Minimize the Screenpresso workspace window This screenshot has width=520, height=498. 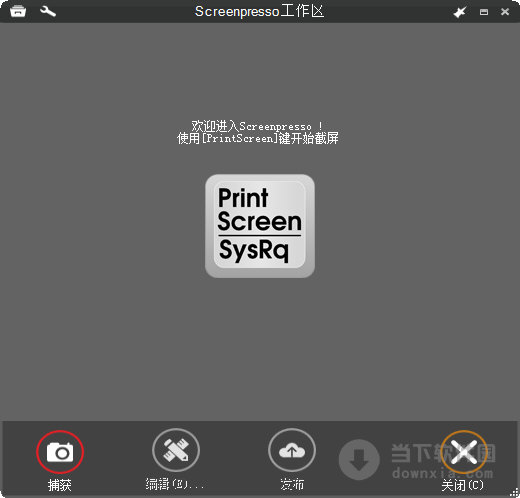click(x=484, y=12)
